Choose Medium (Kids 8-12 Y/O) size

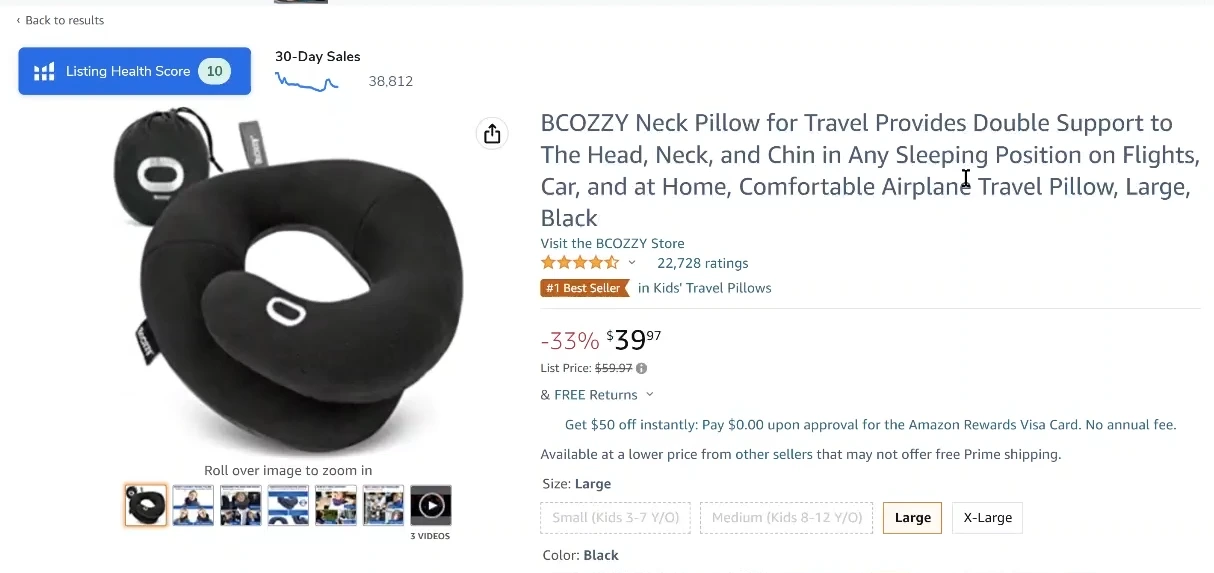coord(786,518)
